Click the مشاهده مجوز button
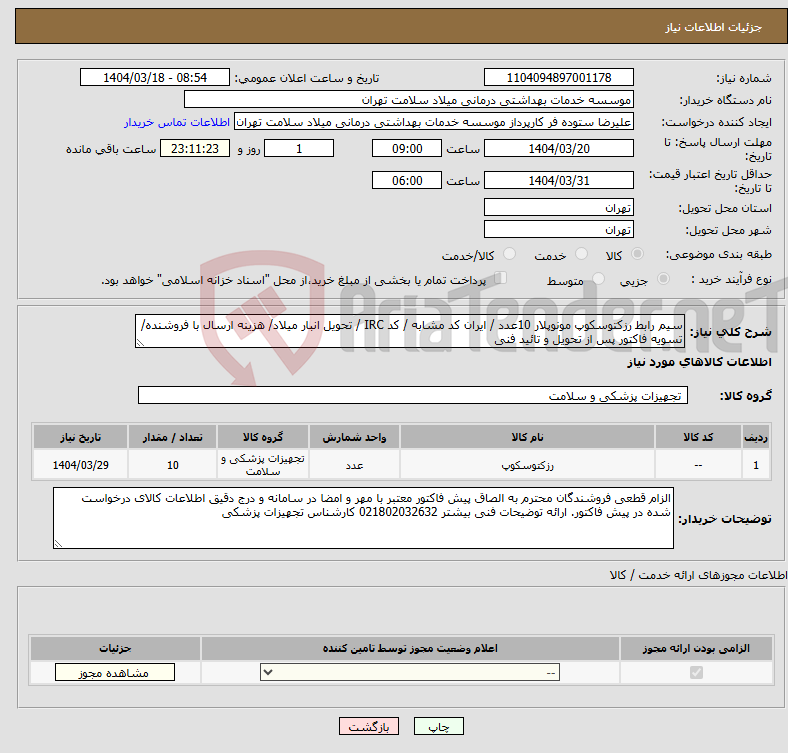Screen dimensions: 788x753 112,673
